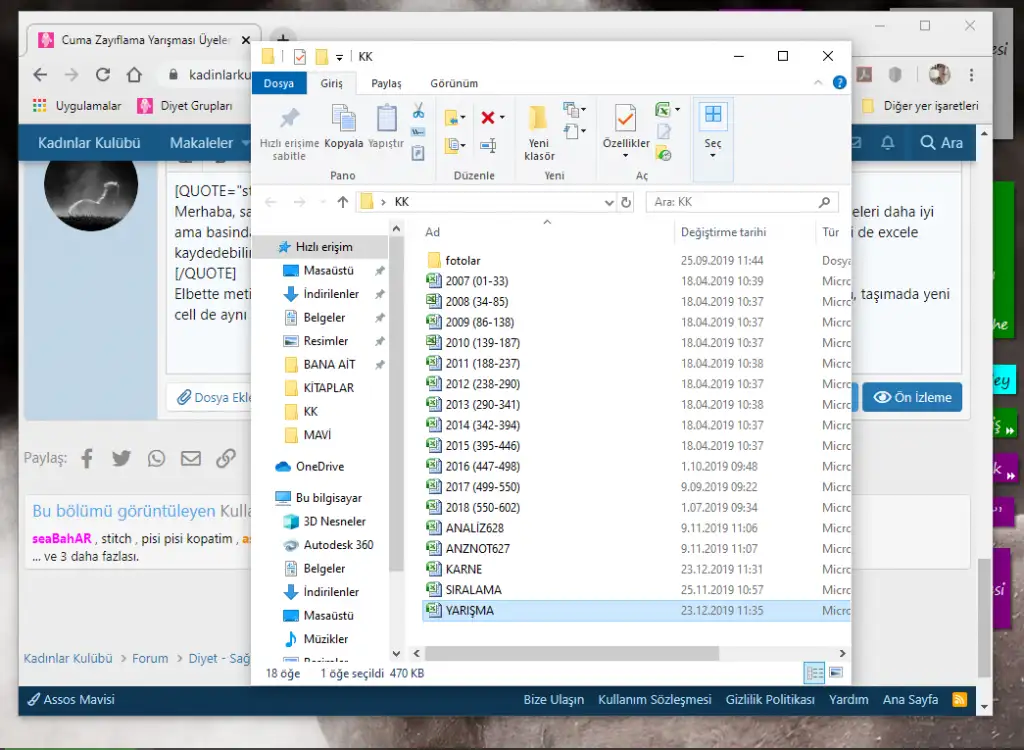Viewport: 1024px width, 750px height.
Task: Click the Yeni klasör (New folder) icon
Action: (x=538, y=132)
